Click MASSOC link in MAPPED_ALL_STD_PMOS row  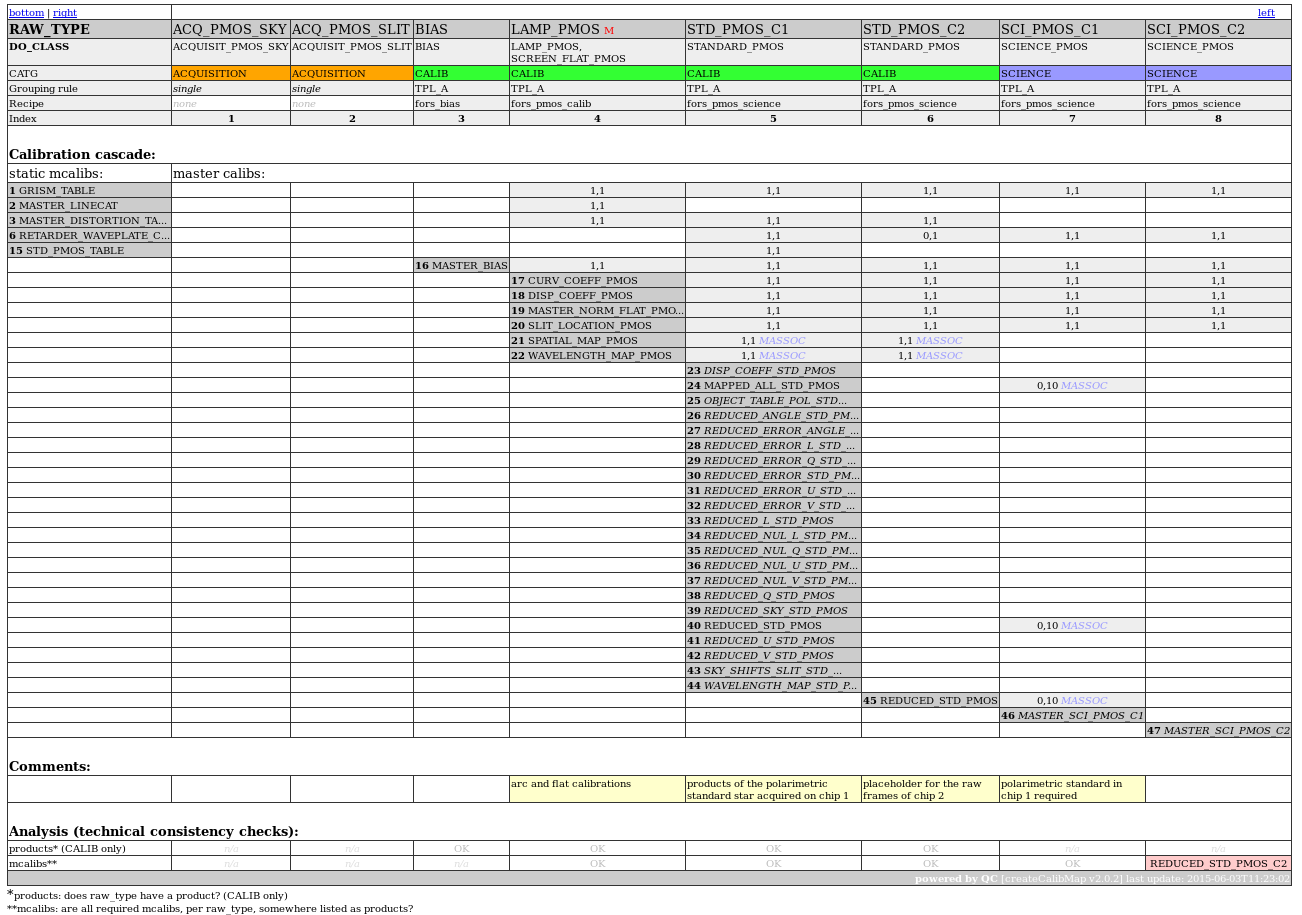pyautogui.click(x=1084, y=386)
